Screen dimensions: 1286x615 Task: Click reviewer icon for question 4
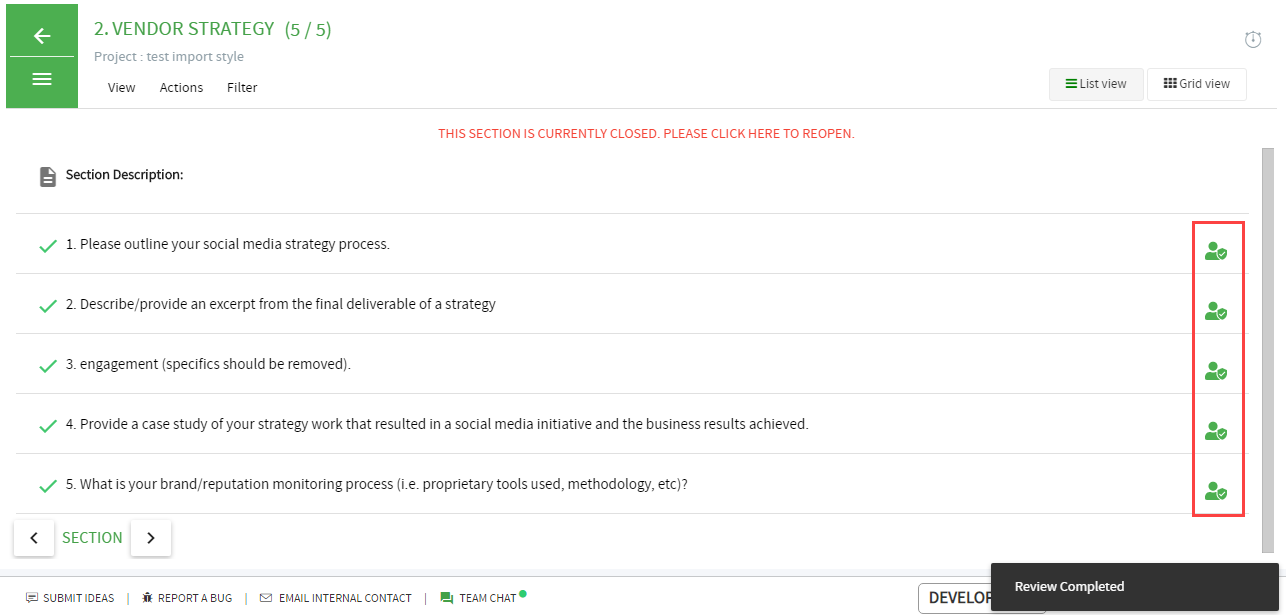(1216, 432)
